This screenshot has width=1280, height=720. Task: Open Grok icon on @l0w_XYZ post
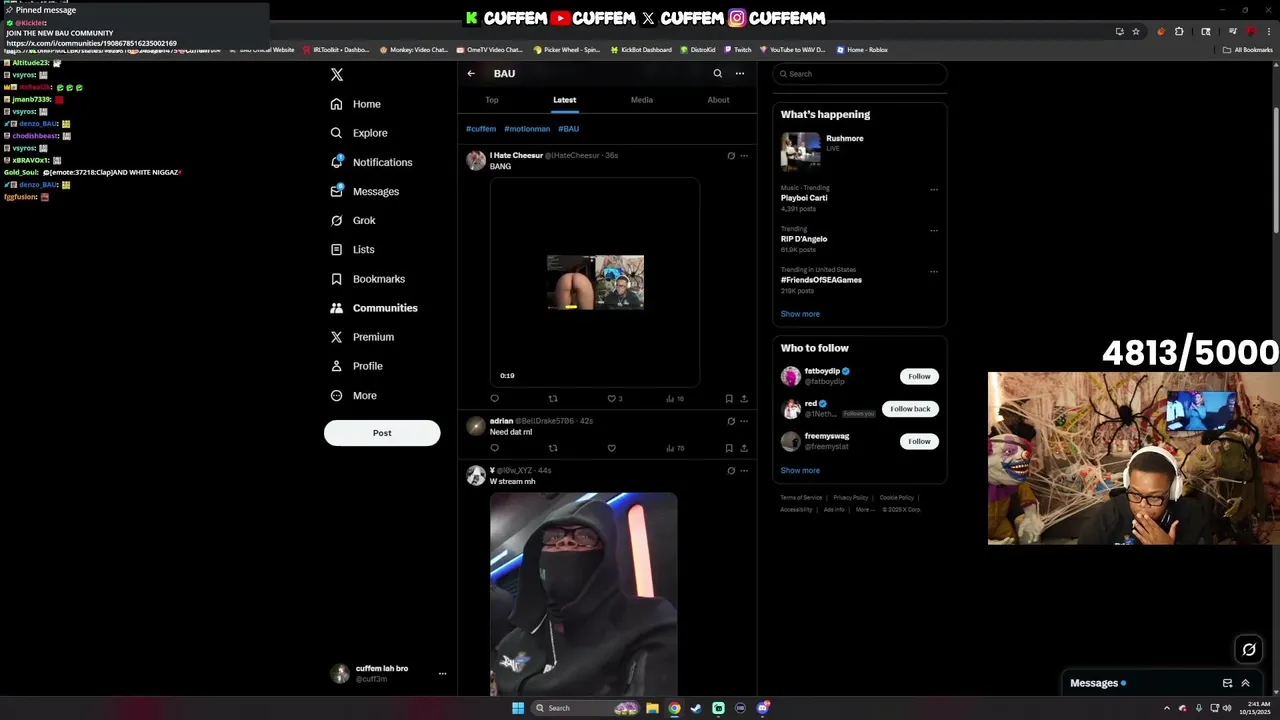click(x=731, y=470)
